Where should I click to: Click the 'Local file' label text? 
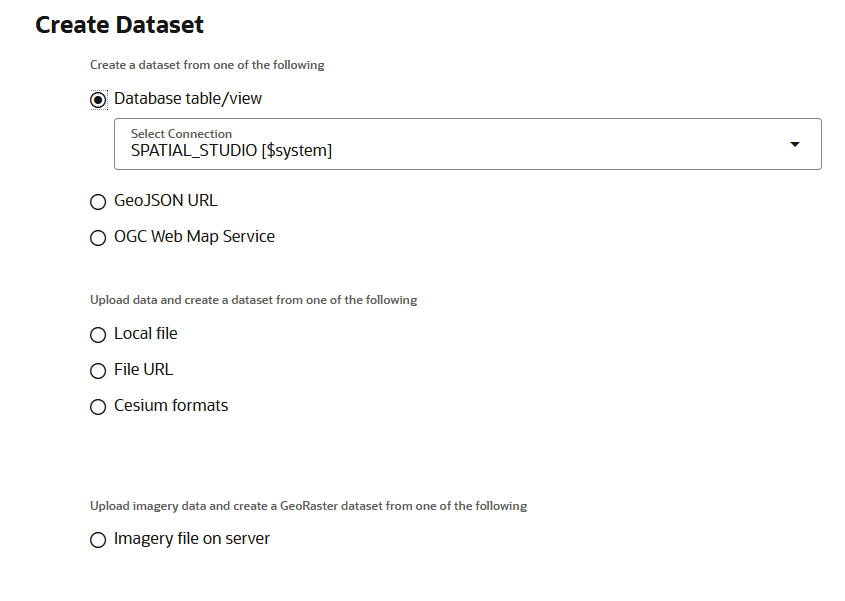click(146, 334)
